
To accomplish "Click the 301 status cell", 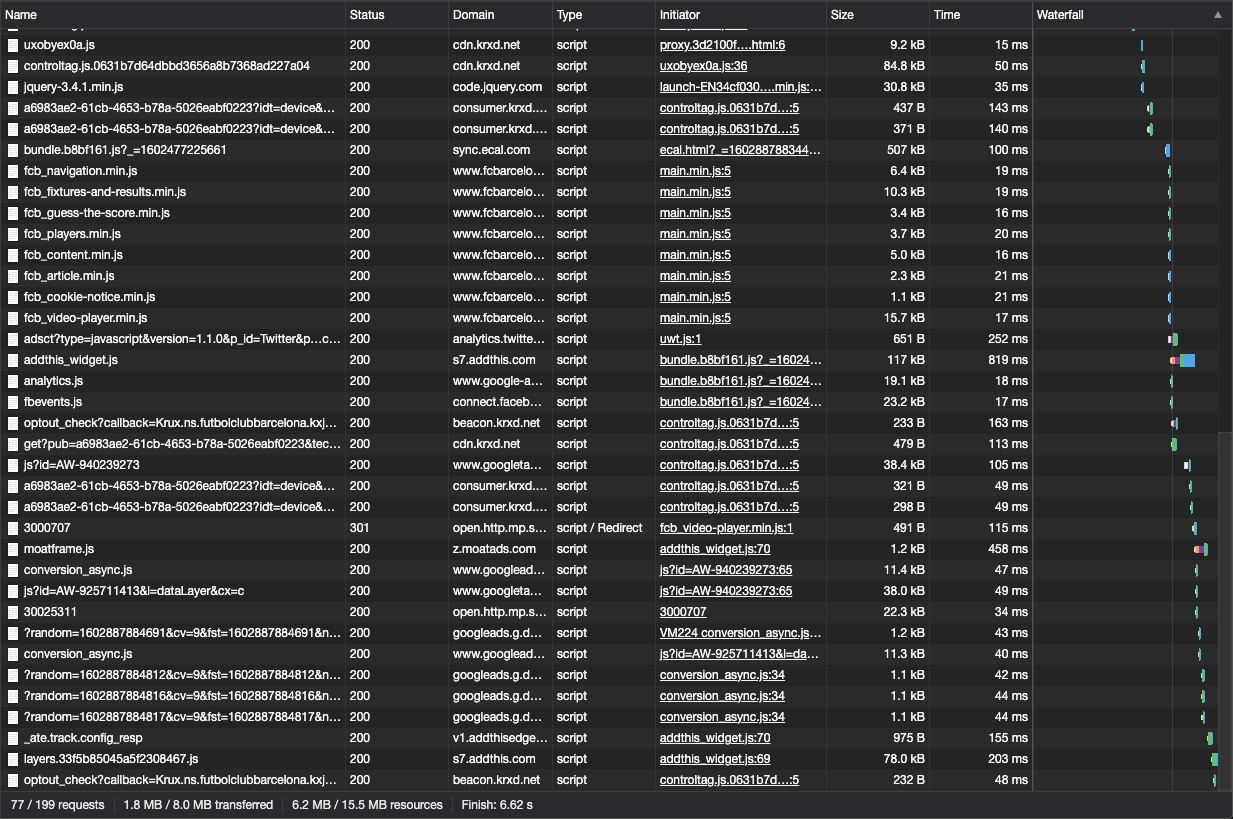I will 396,528.
